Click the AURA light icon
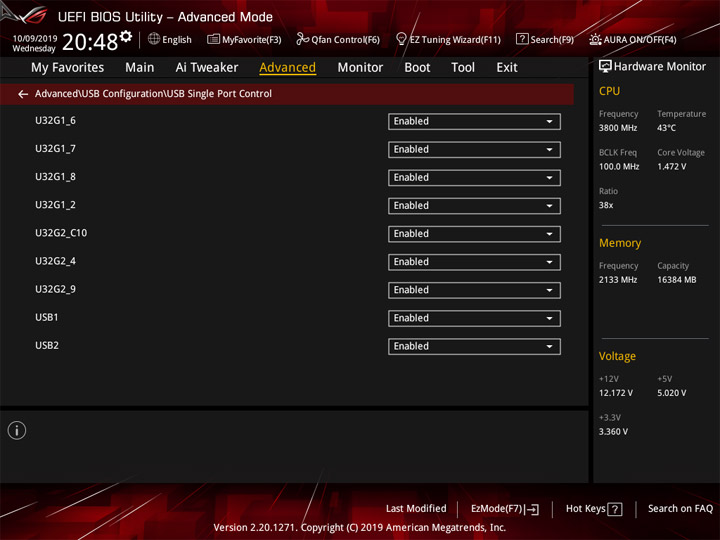This screenshot has width=720, height=540. coord(595,39)
